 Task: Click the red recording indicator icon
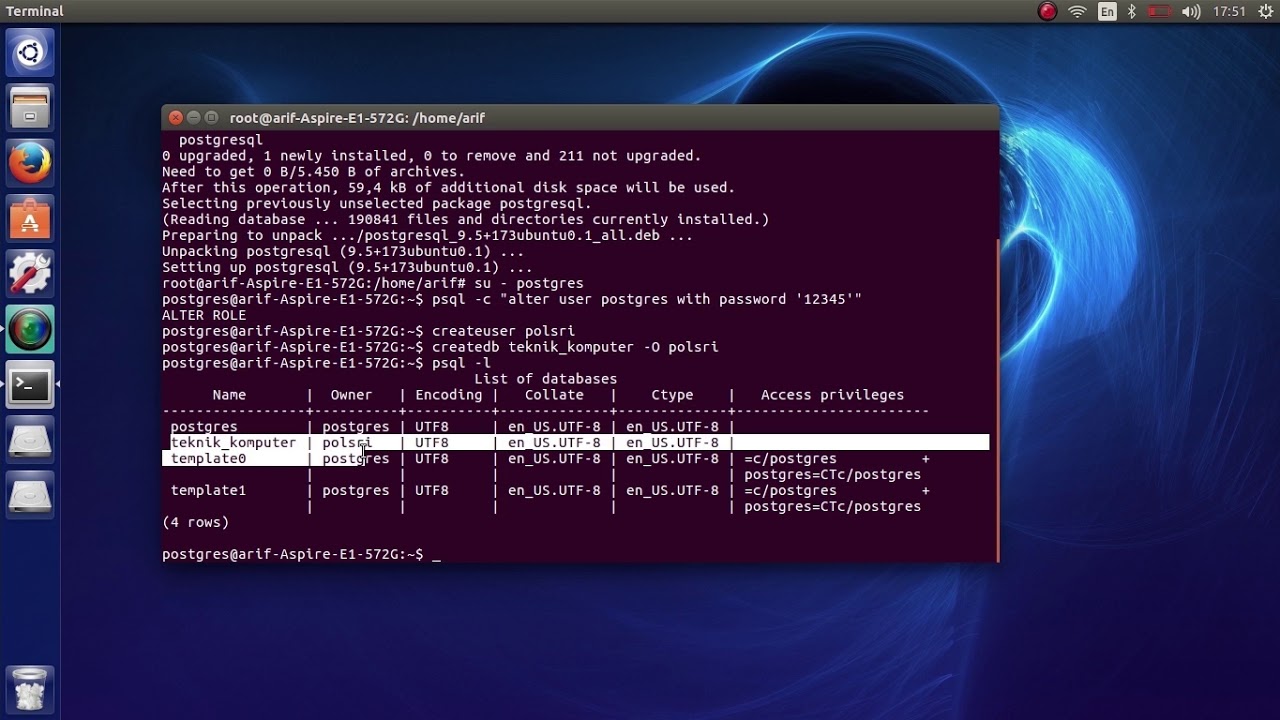(x=1047, y=12)
